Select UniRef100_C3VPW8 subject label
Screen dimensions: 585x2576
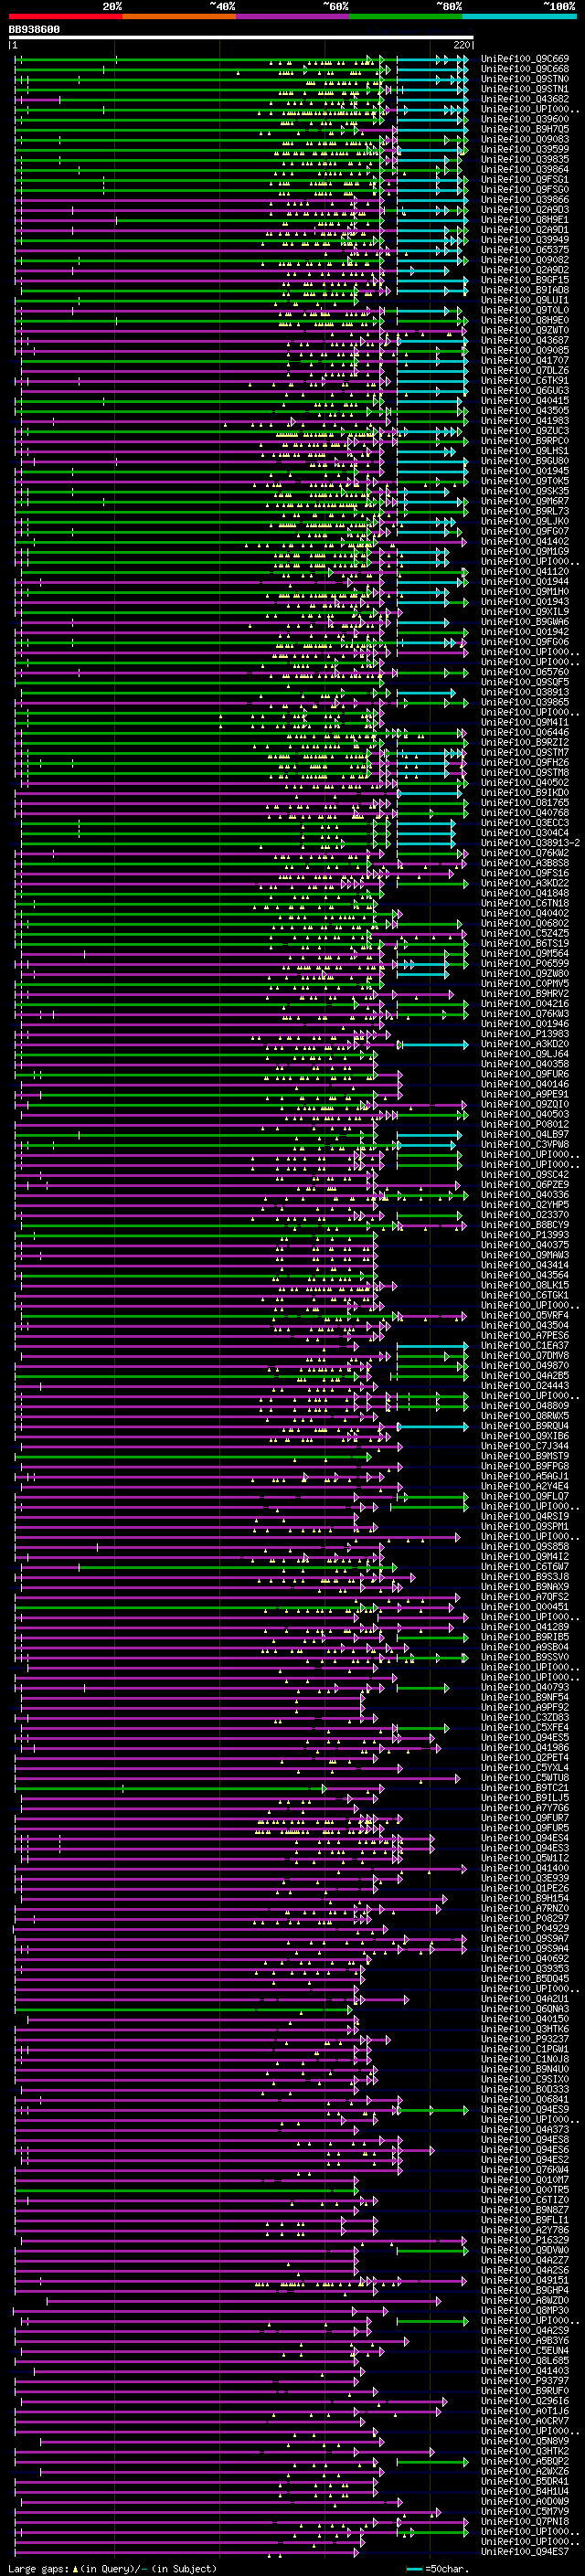tap(525, 1144)
